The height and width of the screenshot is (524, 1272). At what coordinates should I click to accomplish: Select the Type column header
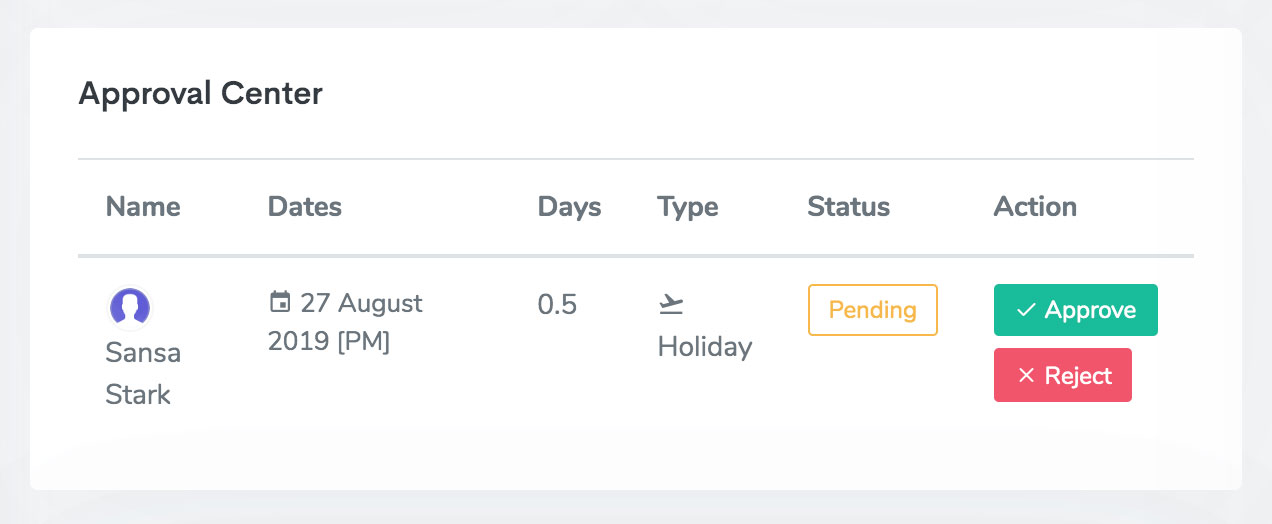click(688, 207)
